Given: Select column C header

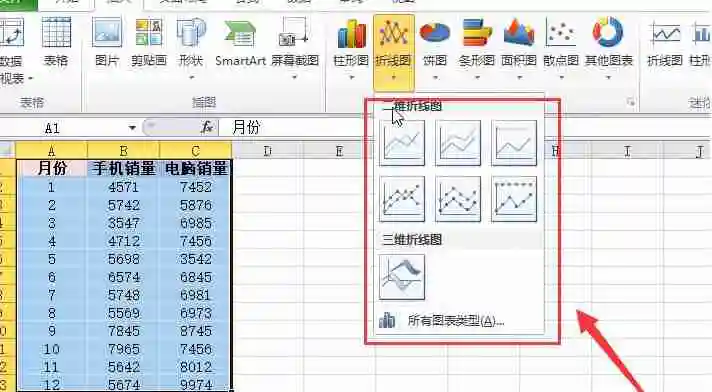Looking at the screenshot, I should 196,150.
